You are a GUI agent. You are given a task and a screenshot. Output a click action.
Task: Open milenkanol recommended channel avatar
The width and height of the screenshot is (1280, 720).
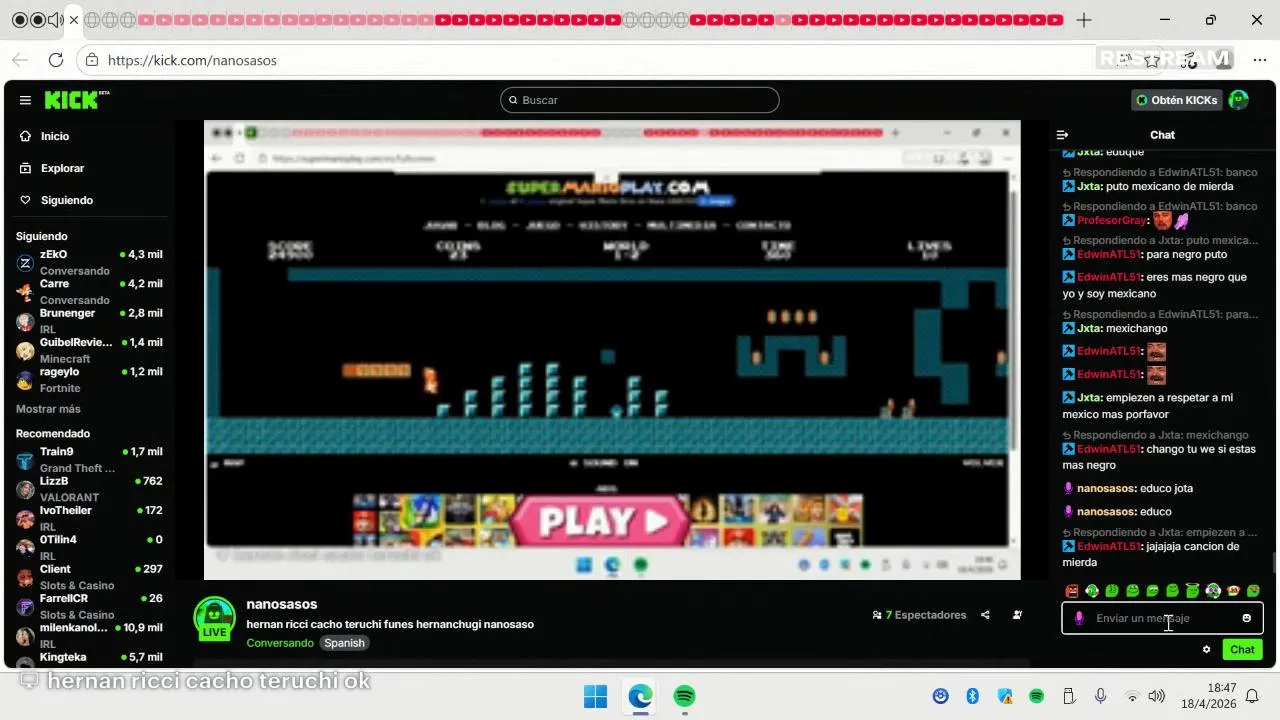pyautogui.click(x=25, y=636)
